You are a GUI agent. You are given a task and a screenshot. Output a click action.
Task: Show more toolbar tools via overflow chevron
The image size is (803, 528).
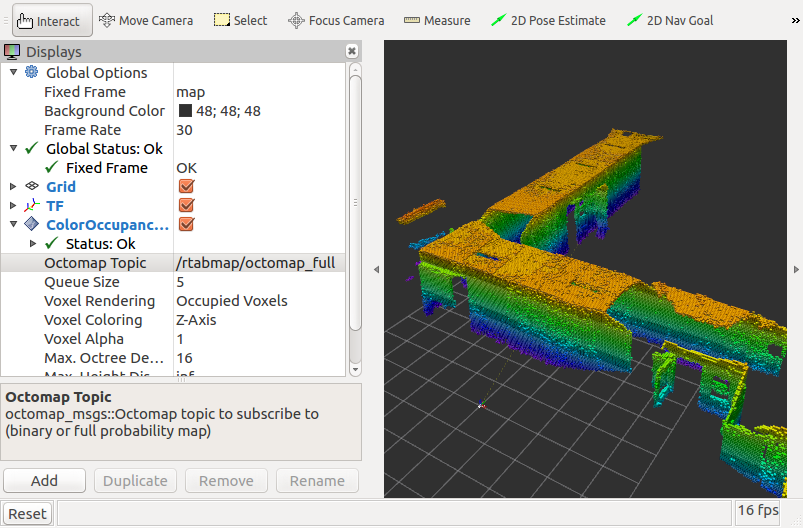(795, 20)
